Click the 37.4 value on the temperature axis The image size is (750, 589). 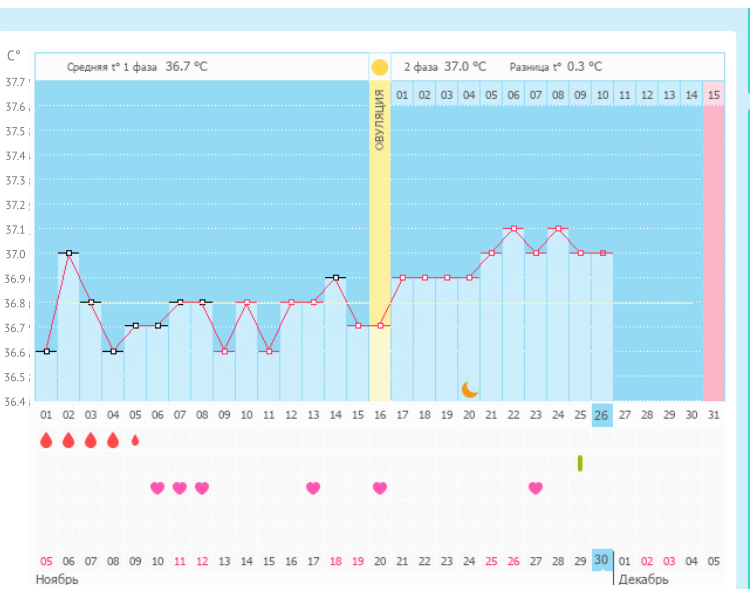click(17, 156)
